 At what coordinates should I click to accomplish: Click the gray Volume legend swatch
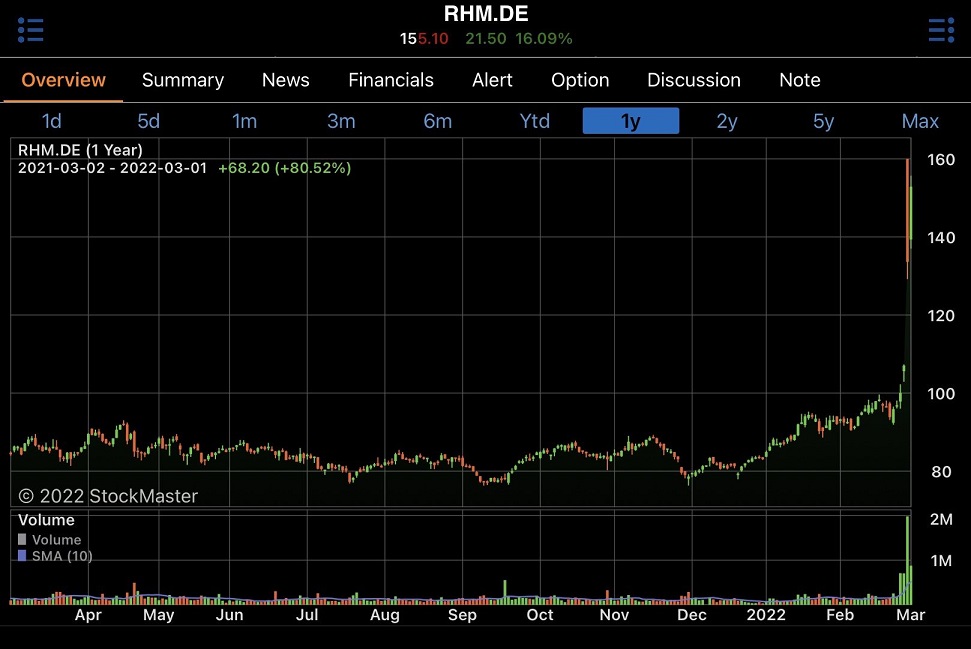click(x=22, y=539)
